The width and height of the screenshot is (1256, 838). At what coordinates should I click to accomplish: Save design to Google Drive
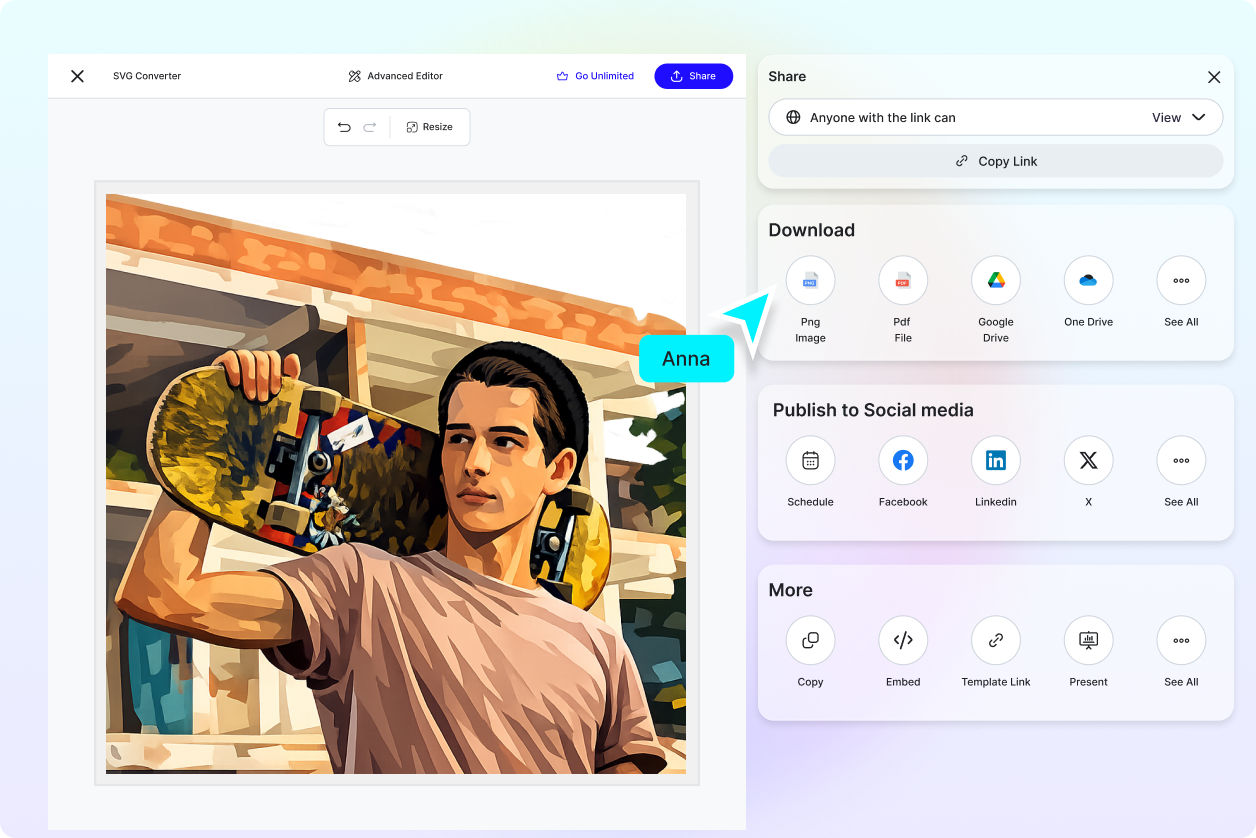[x=995, y=280]
